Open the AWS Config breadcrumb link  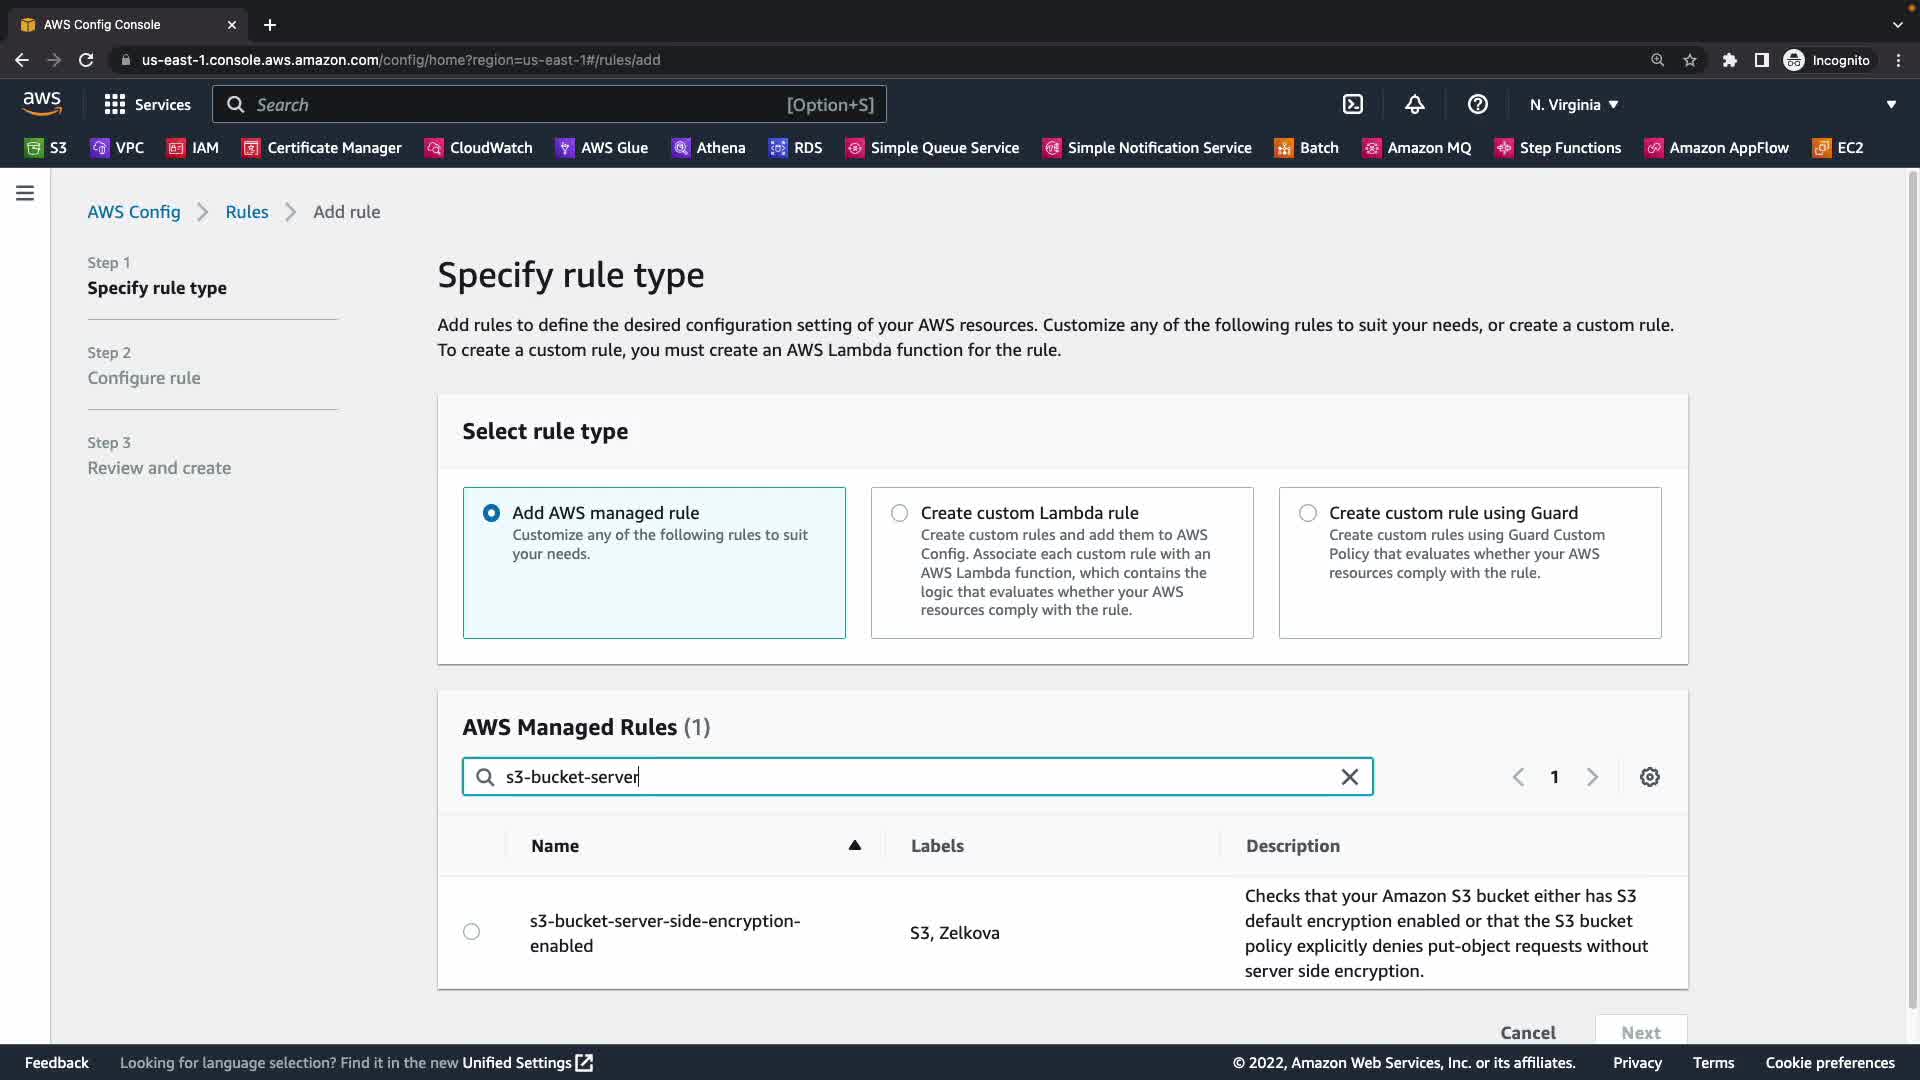133,212
